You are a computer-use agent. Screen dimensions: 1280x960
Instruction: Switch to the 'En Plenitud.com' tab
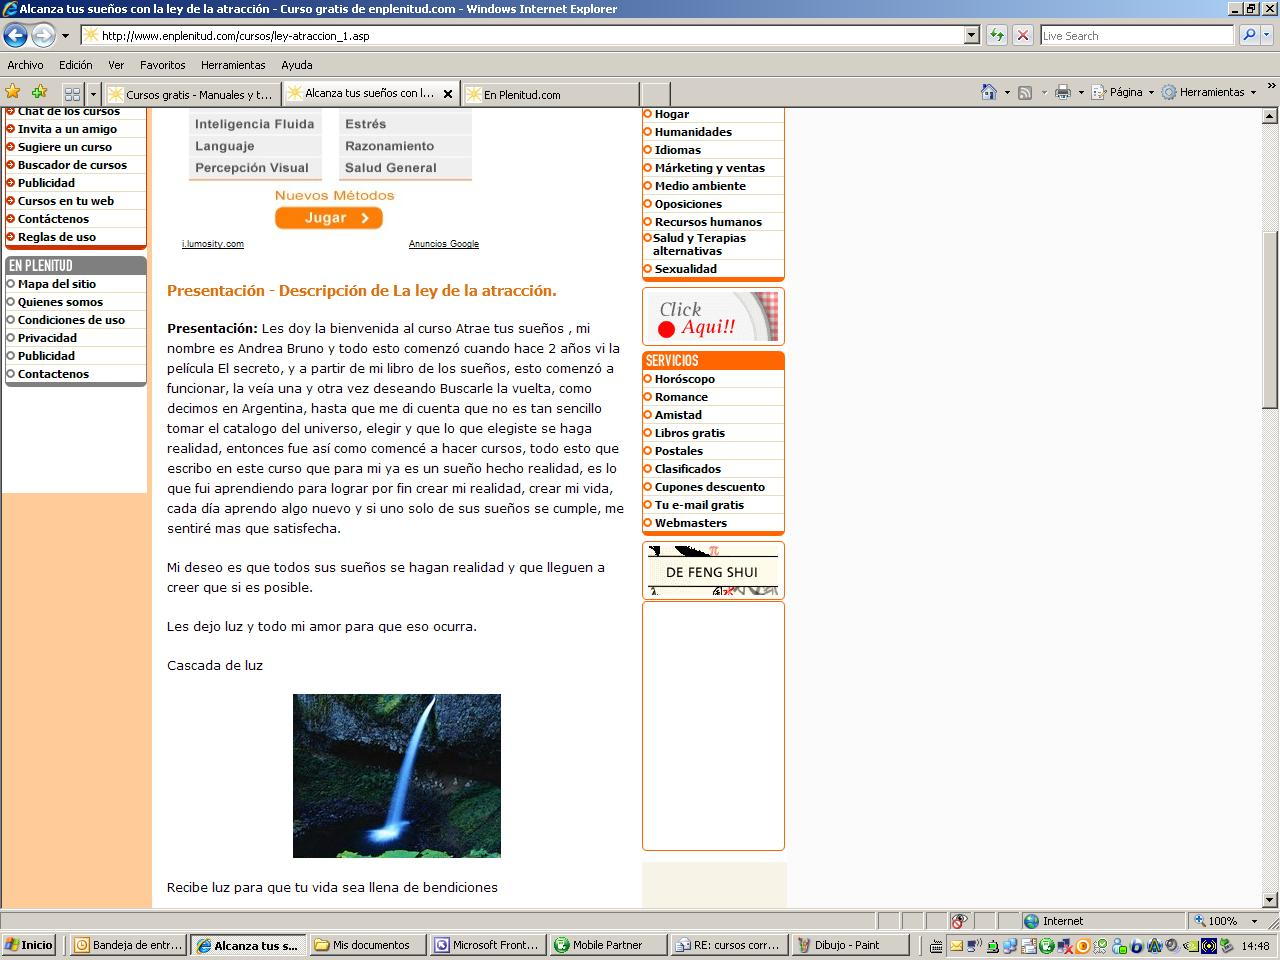550,95
